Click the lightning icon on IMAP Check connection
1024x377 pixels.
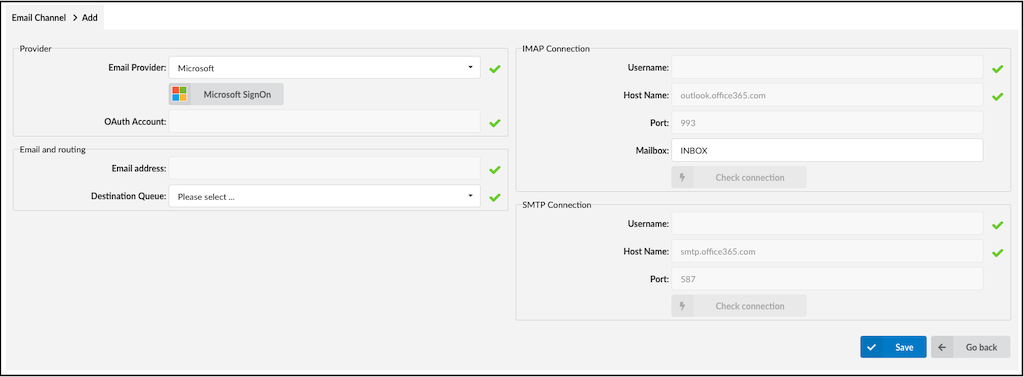coord(682,177)
